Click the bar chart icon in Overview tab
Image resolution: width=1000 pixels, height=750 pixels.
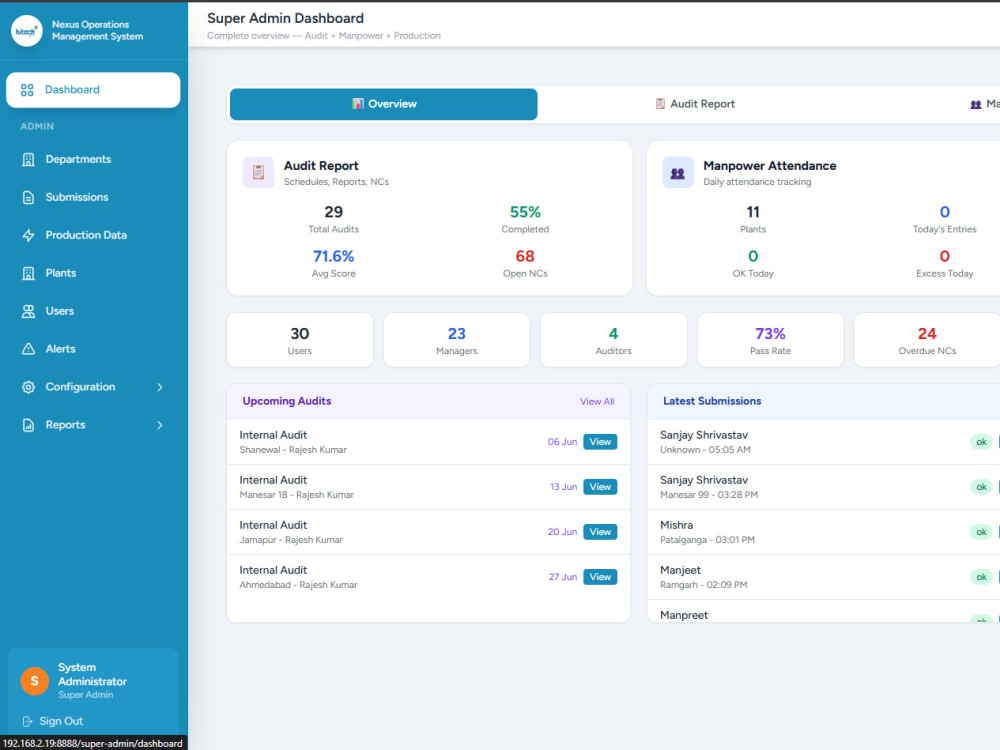point(358,104)
